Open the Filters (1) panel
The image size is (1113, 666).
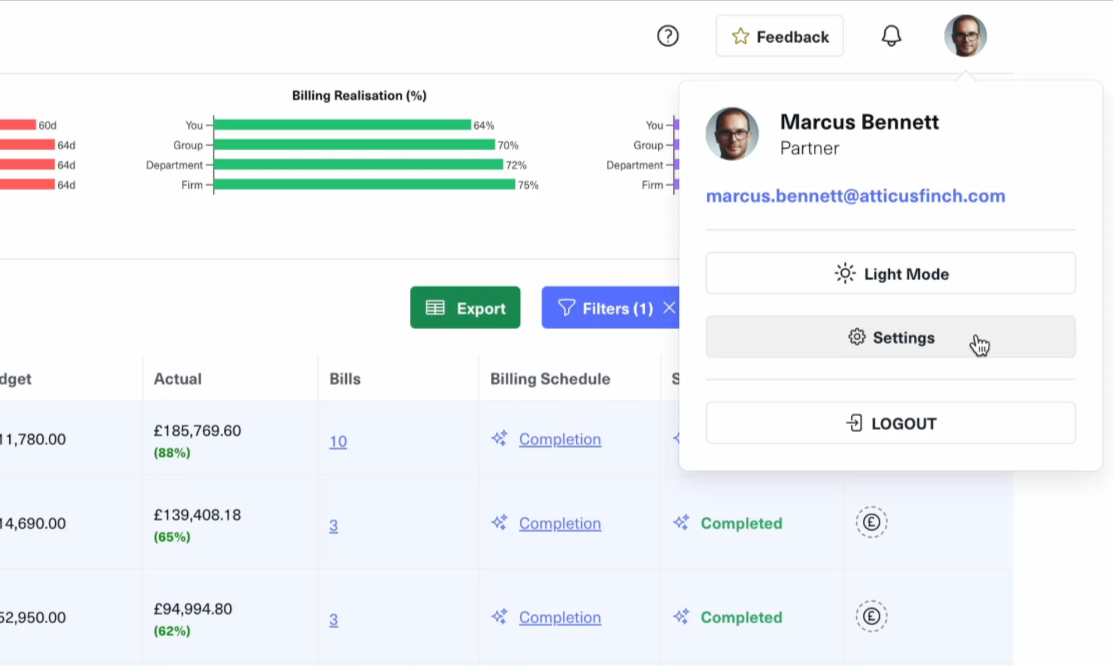point(606,308)
